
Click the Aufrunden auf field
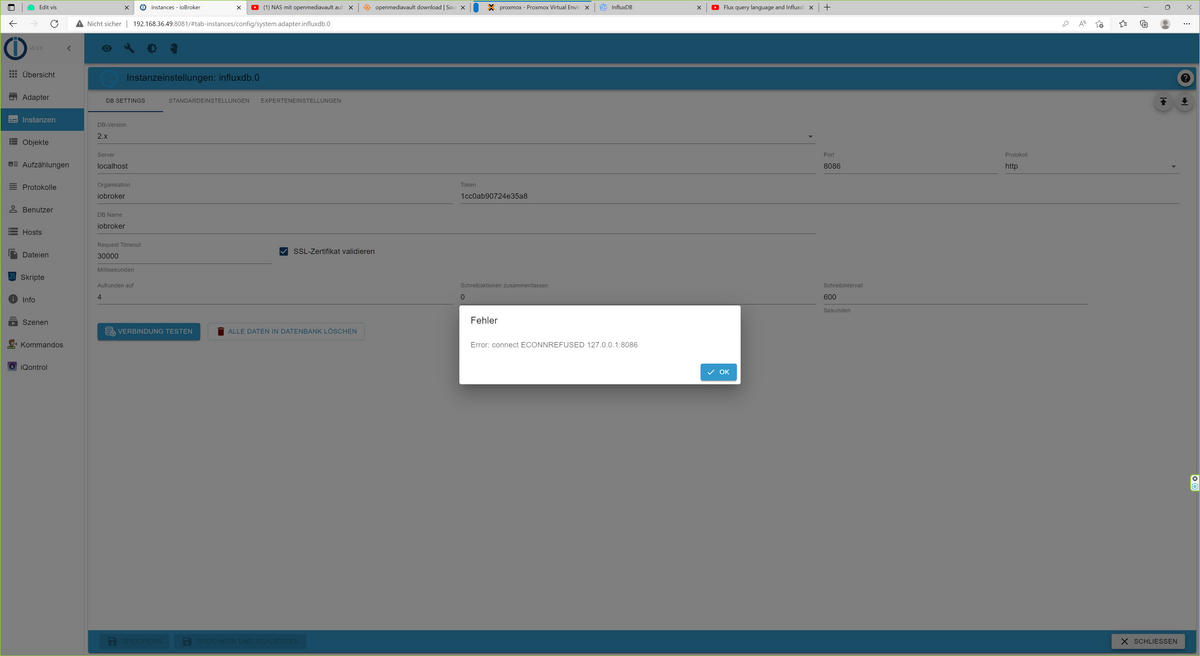[x=275, y=297]
